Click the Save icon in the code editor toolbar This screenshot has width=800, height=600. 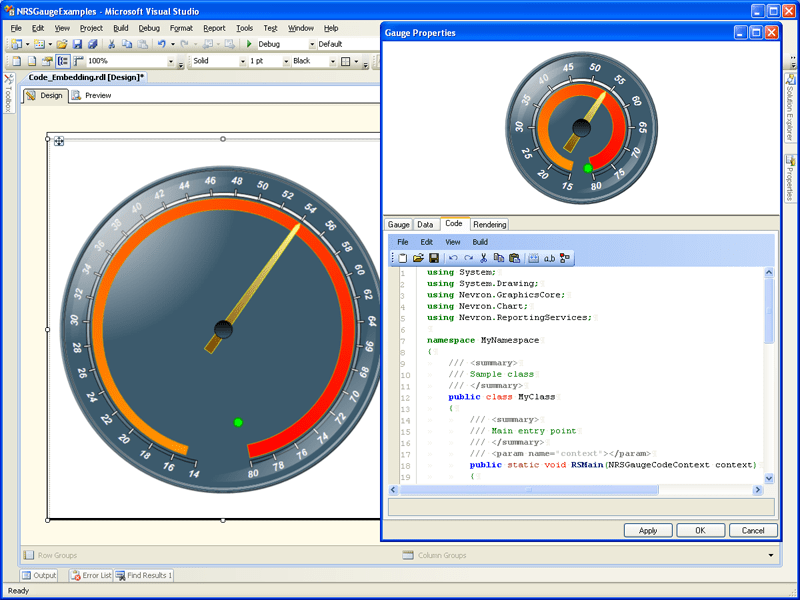pos(434,258)
